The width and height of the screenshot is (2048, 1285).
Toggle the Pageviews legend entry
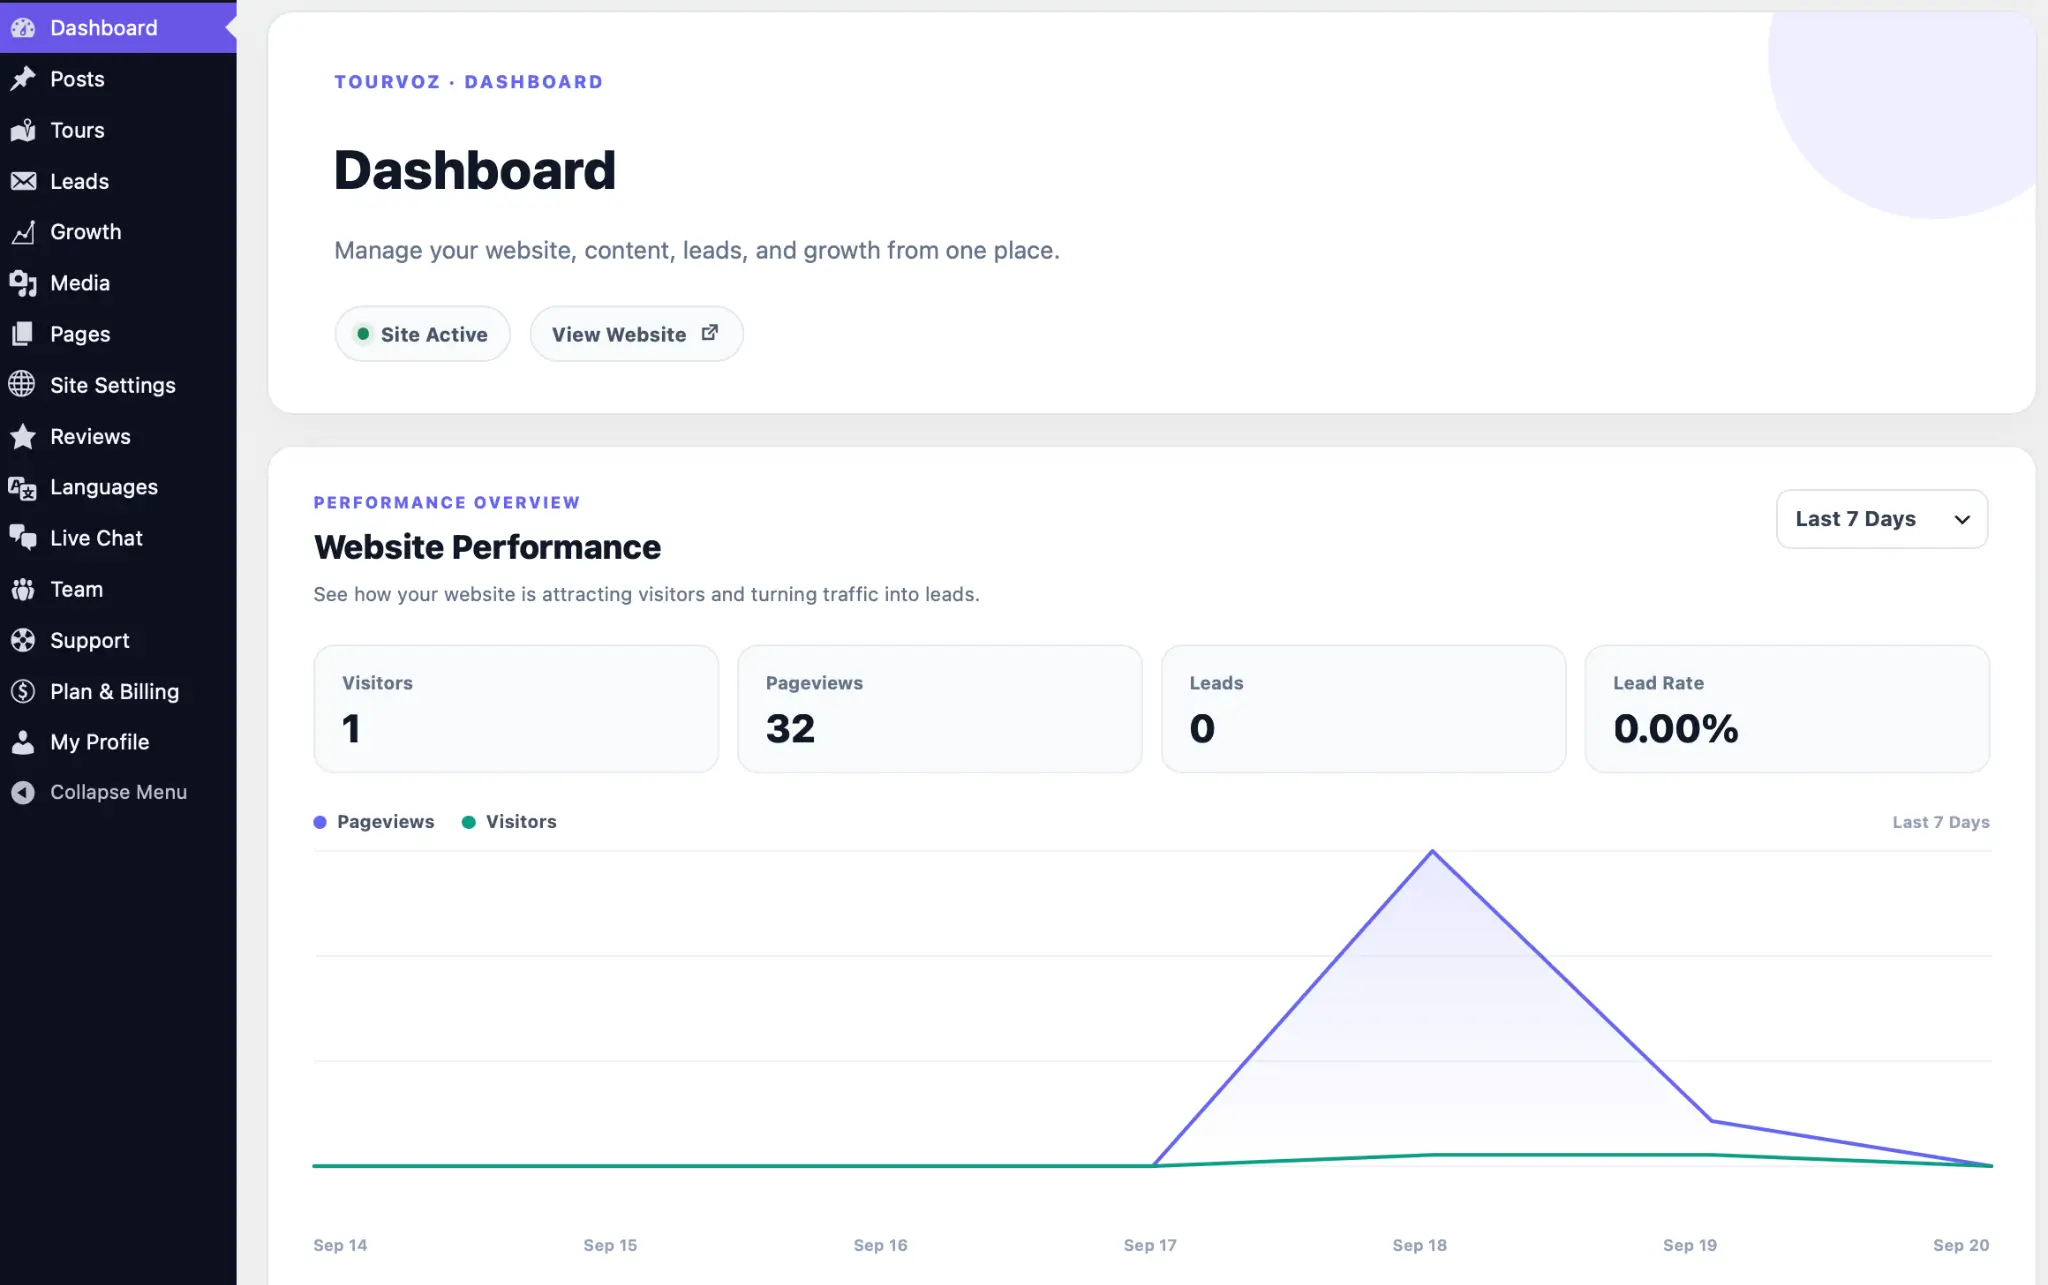pos(374,822)
